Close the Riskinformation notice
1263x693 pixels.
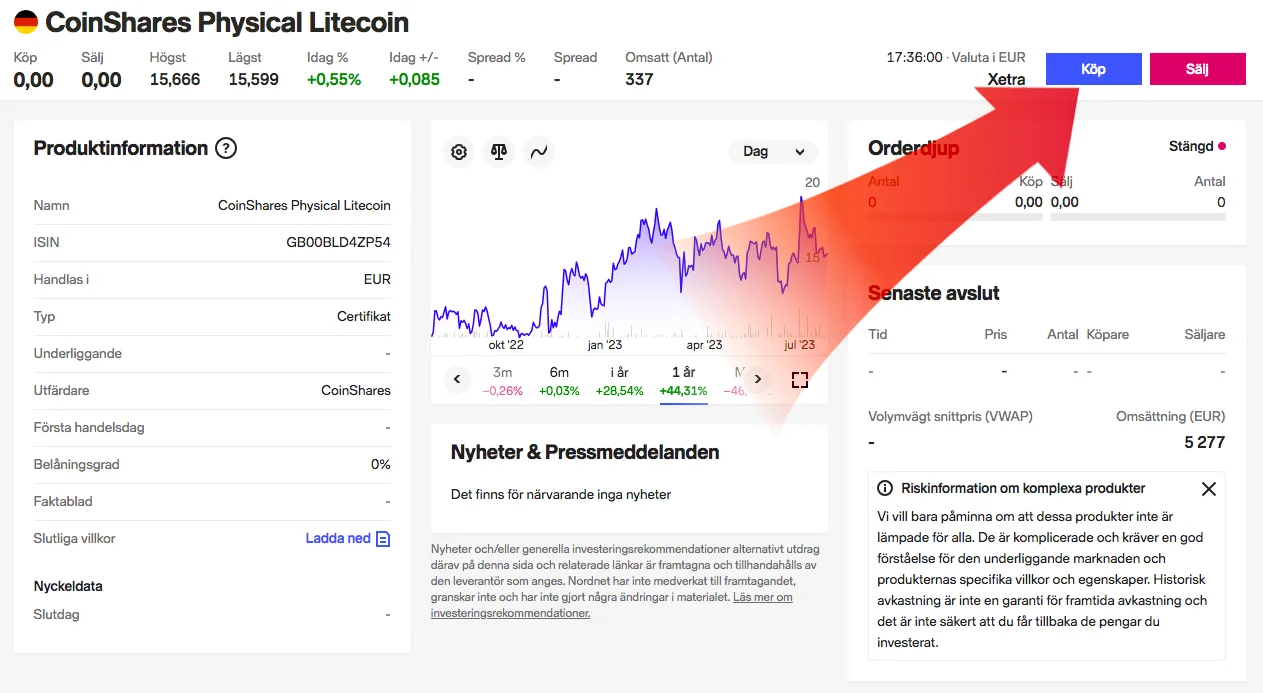[x=1208, y=489]
